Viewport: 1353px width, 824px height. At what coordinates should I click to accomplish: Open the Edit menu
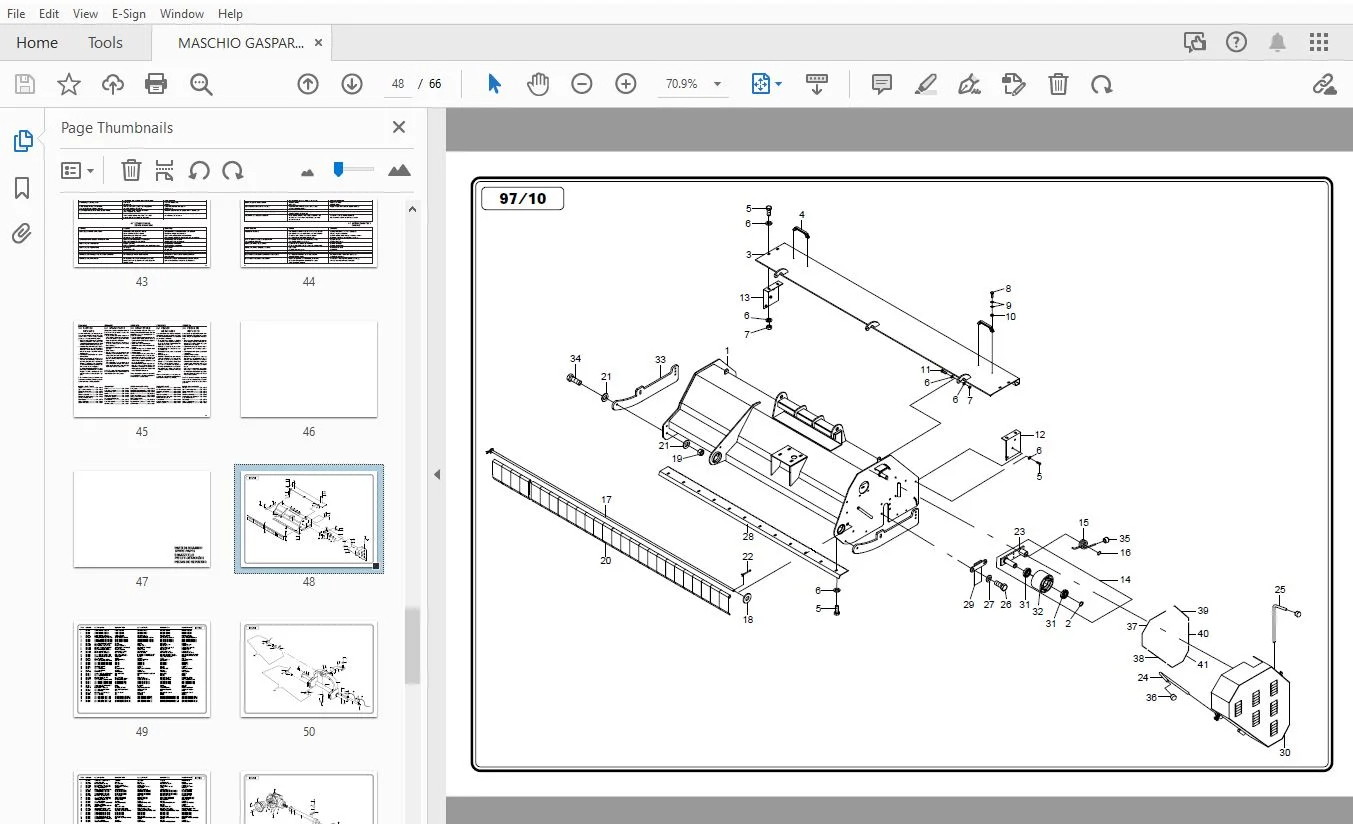point(49,13)
